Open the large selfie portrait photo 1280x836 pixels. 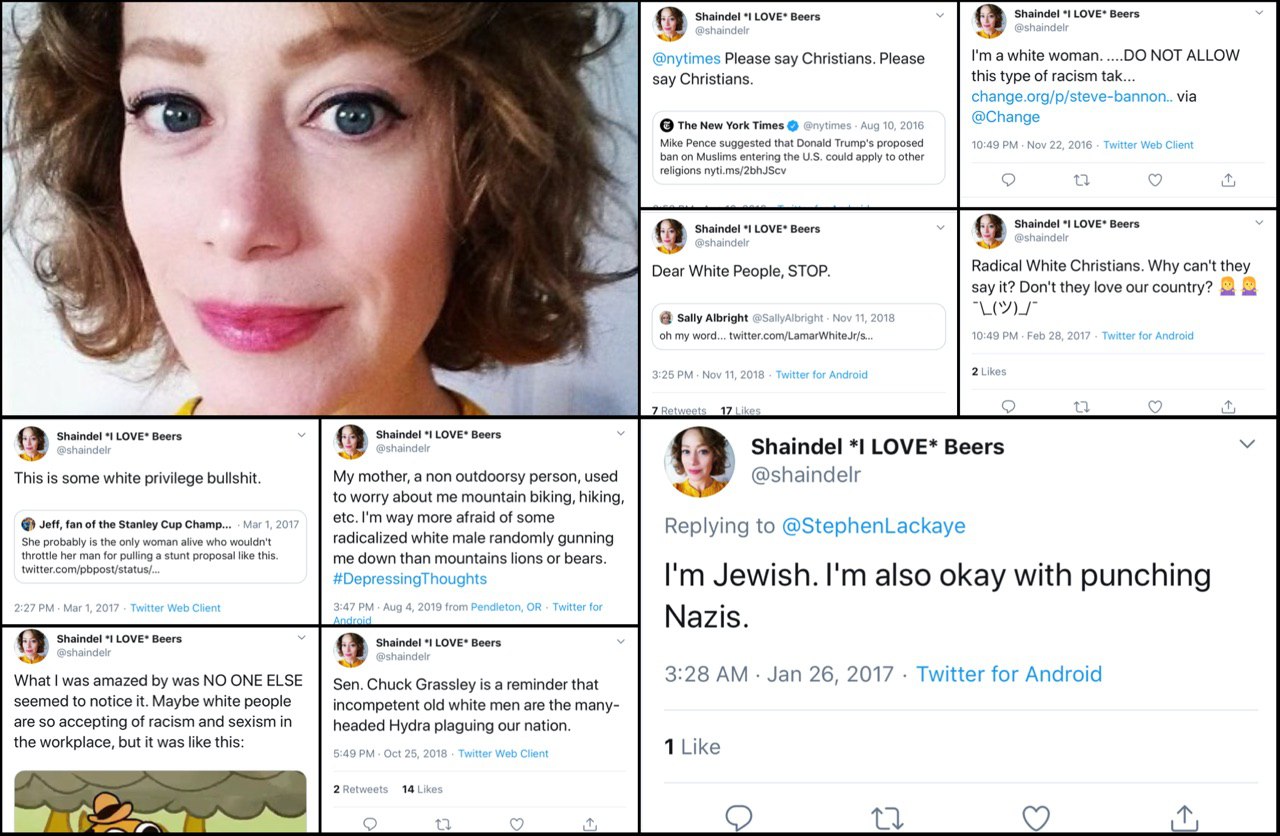(319, 208)
